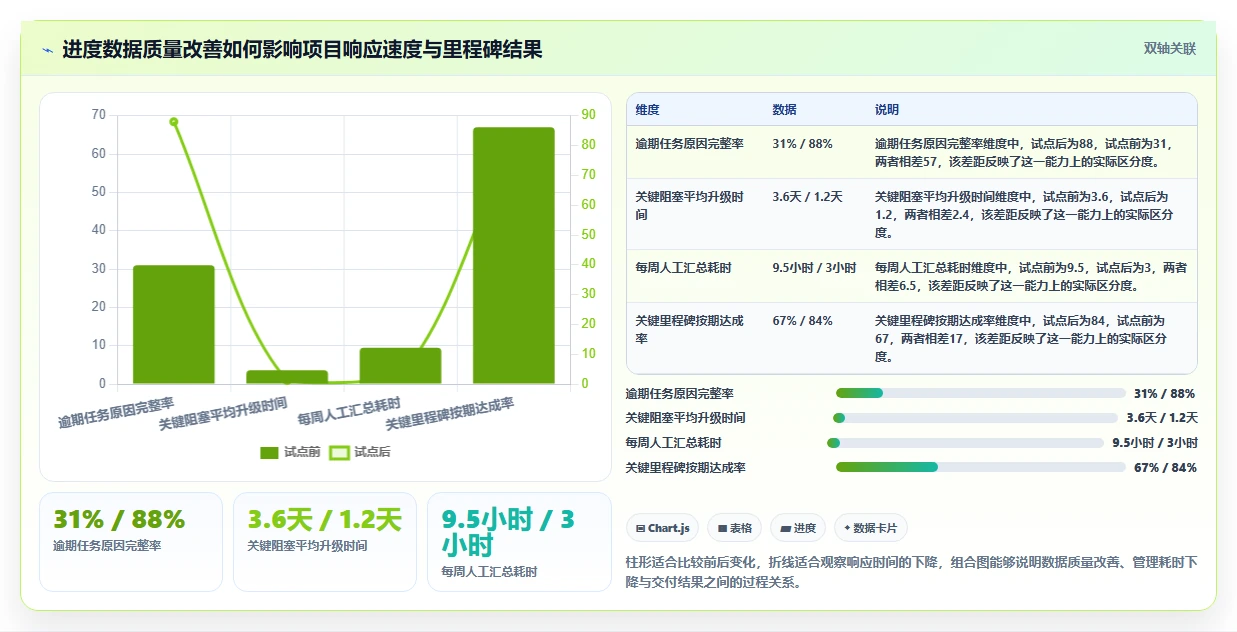Open the 3.6天 / 1.2天 data card
Viewport: 1237px width, 632px height.
point(325,541)
